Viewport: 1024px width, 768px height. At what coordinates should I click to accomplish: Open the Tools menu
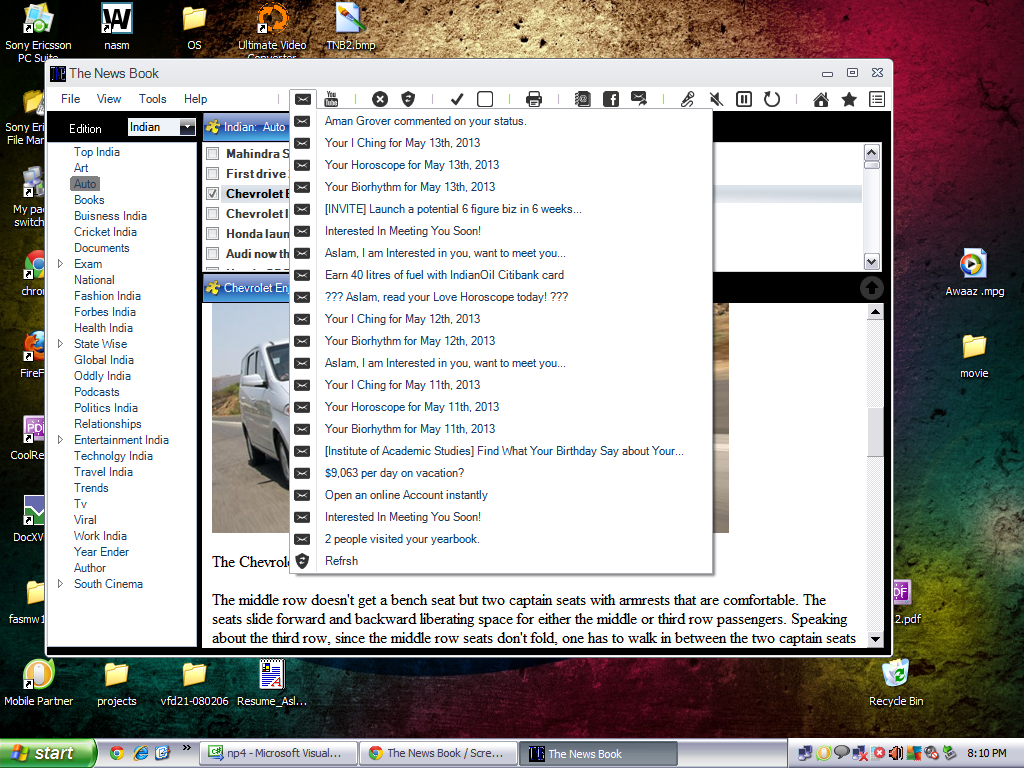pos(152,99)
